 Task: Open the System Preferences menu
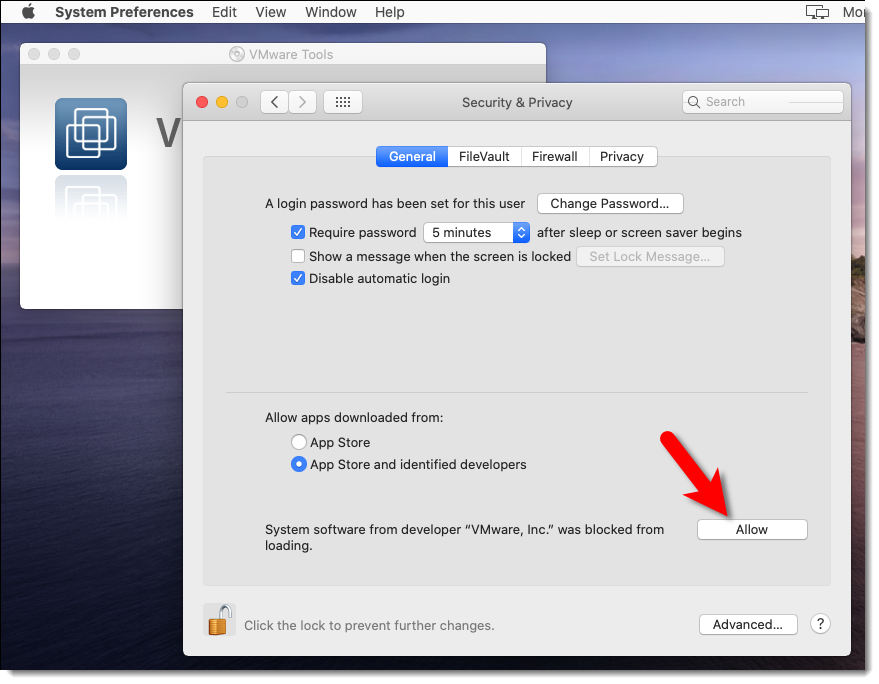pyautogui.click(x=124, y=12)
